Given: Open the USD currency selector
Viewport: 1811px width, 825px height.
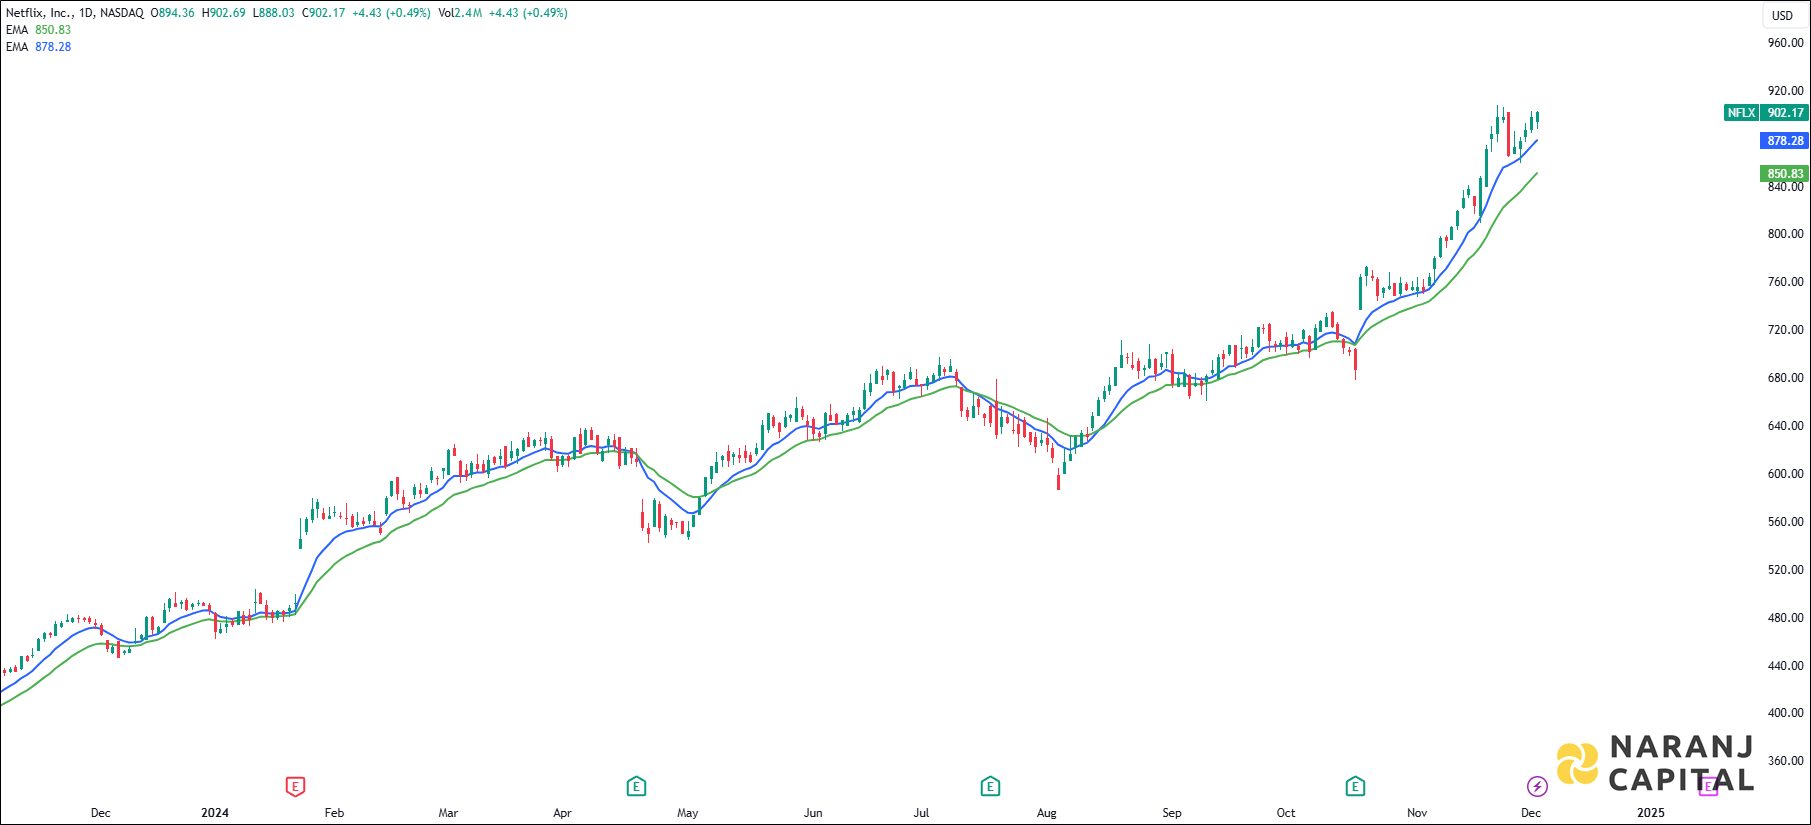Looking at the screenshot, I should (1783, 15).
